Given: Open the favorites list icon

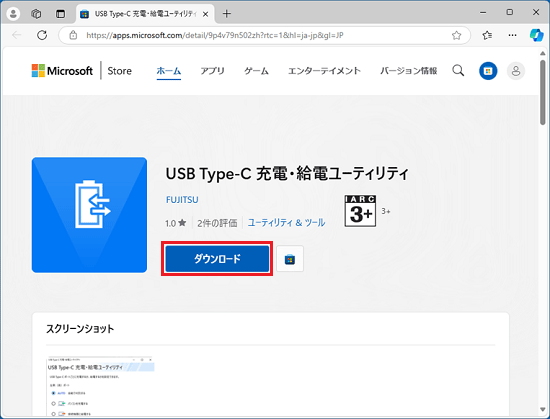Looking at the screenshot, I should click(x=487, y=35).
